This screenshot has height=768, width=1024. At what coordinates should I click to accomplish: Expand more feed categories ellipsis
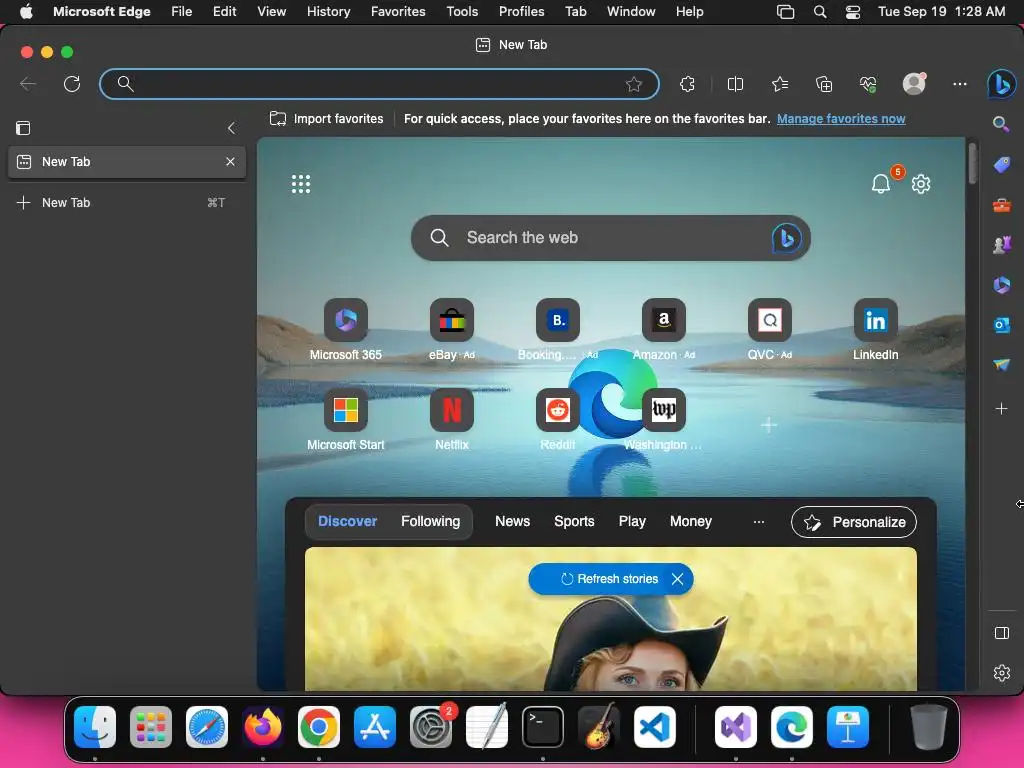[758, 522]
